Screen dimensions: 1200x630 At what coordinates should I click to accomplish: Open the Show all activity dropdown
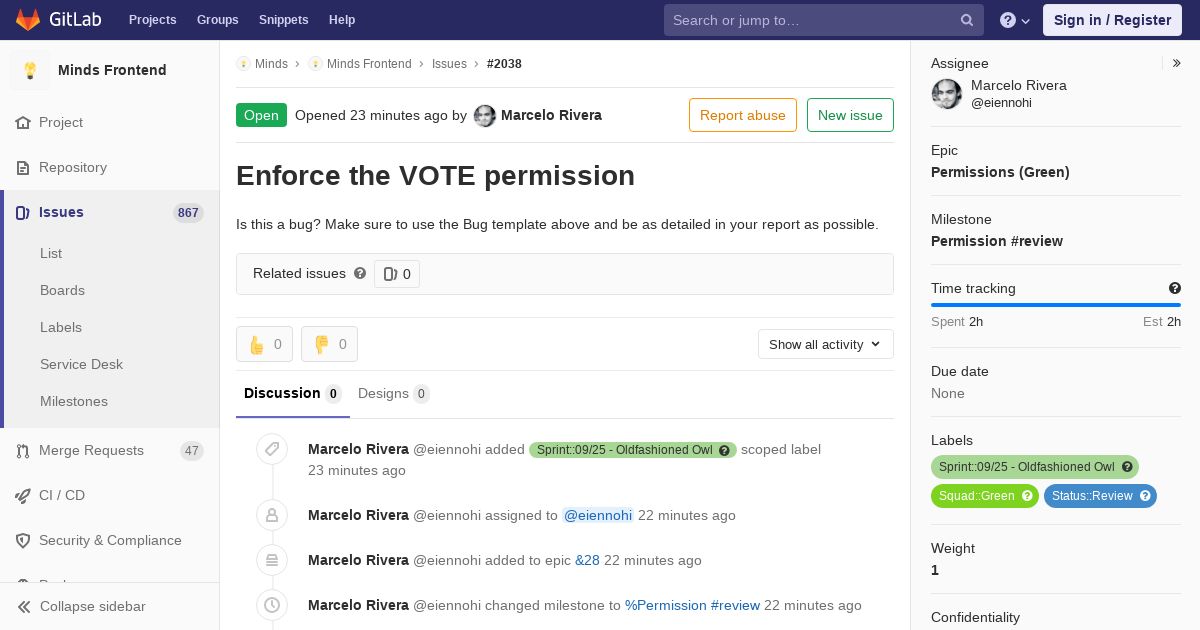click(x=826, y=344)
